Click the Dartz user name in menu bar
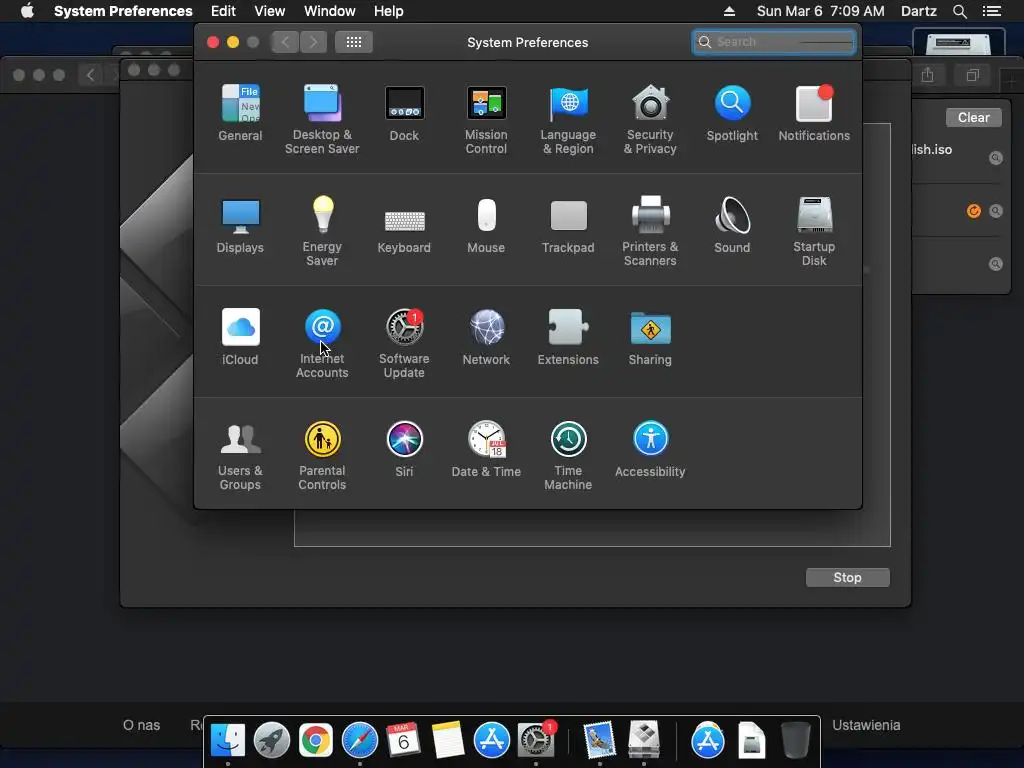This screenshot has height=768, width=1024. pyautogui.click(x=918, y=11)
